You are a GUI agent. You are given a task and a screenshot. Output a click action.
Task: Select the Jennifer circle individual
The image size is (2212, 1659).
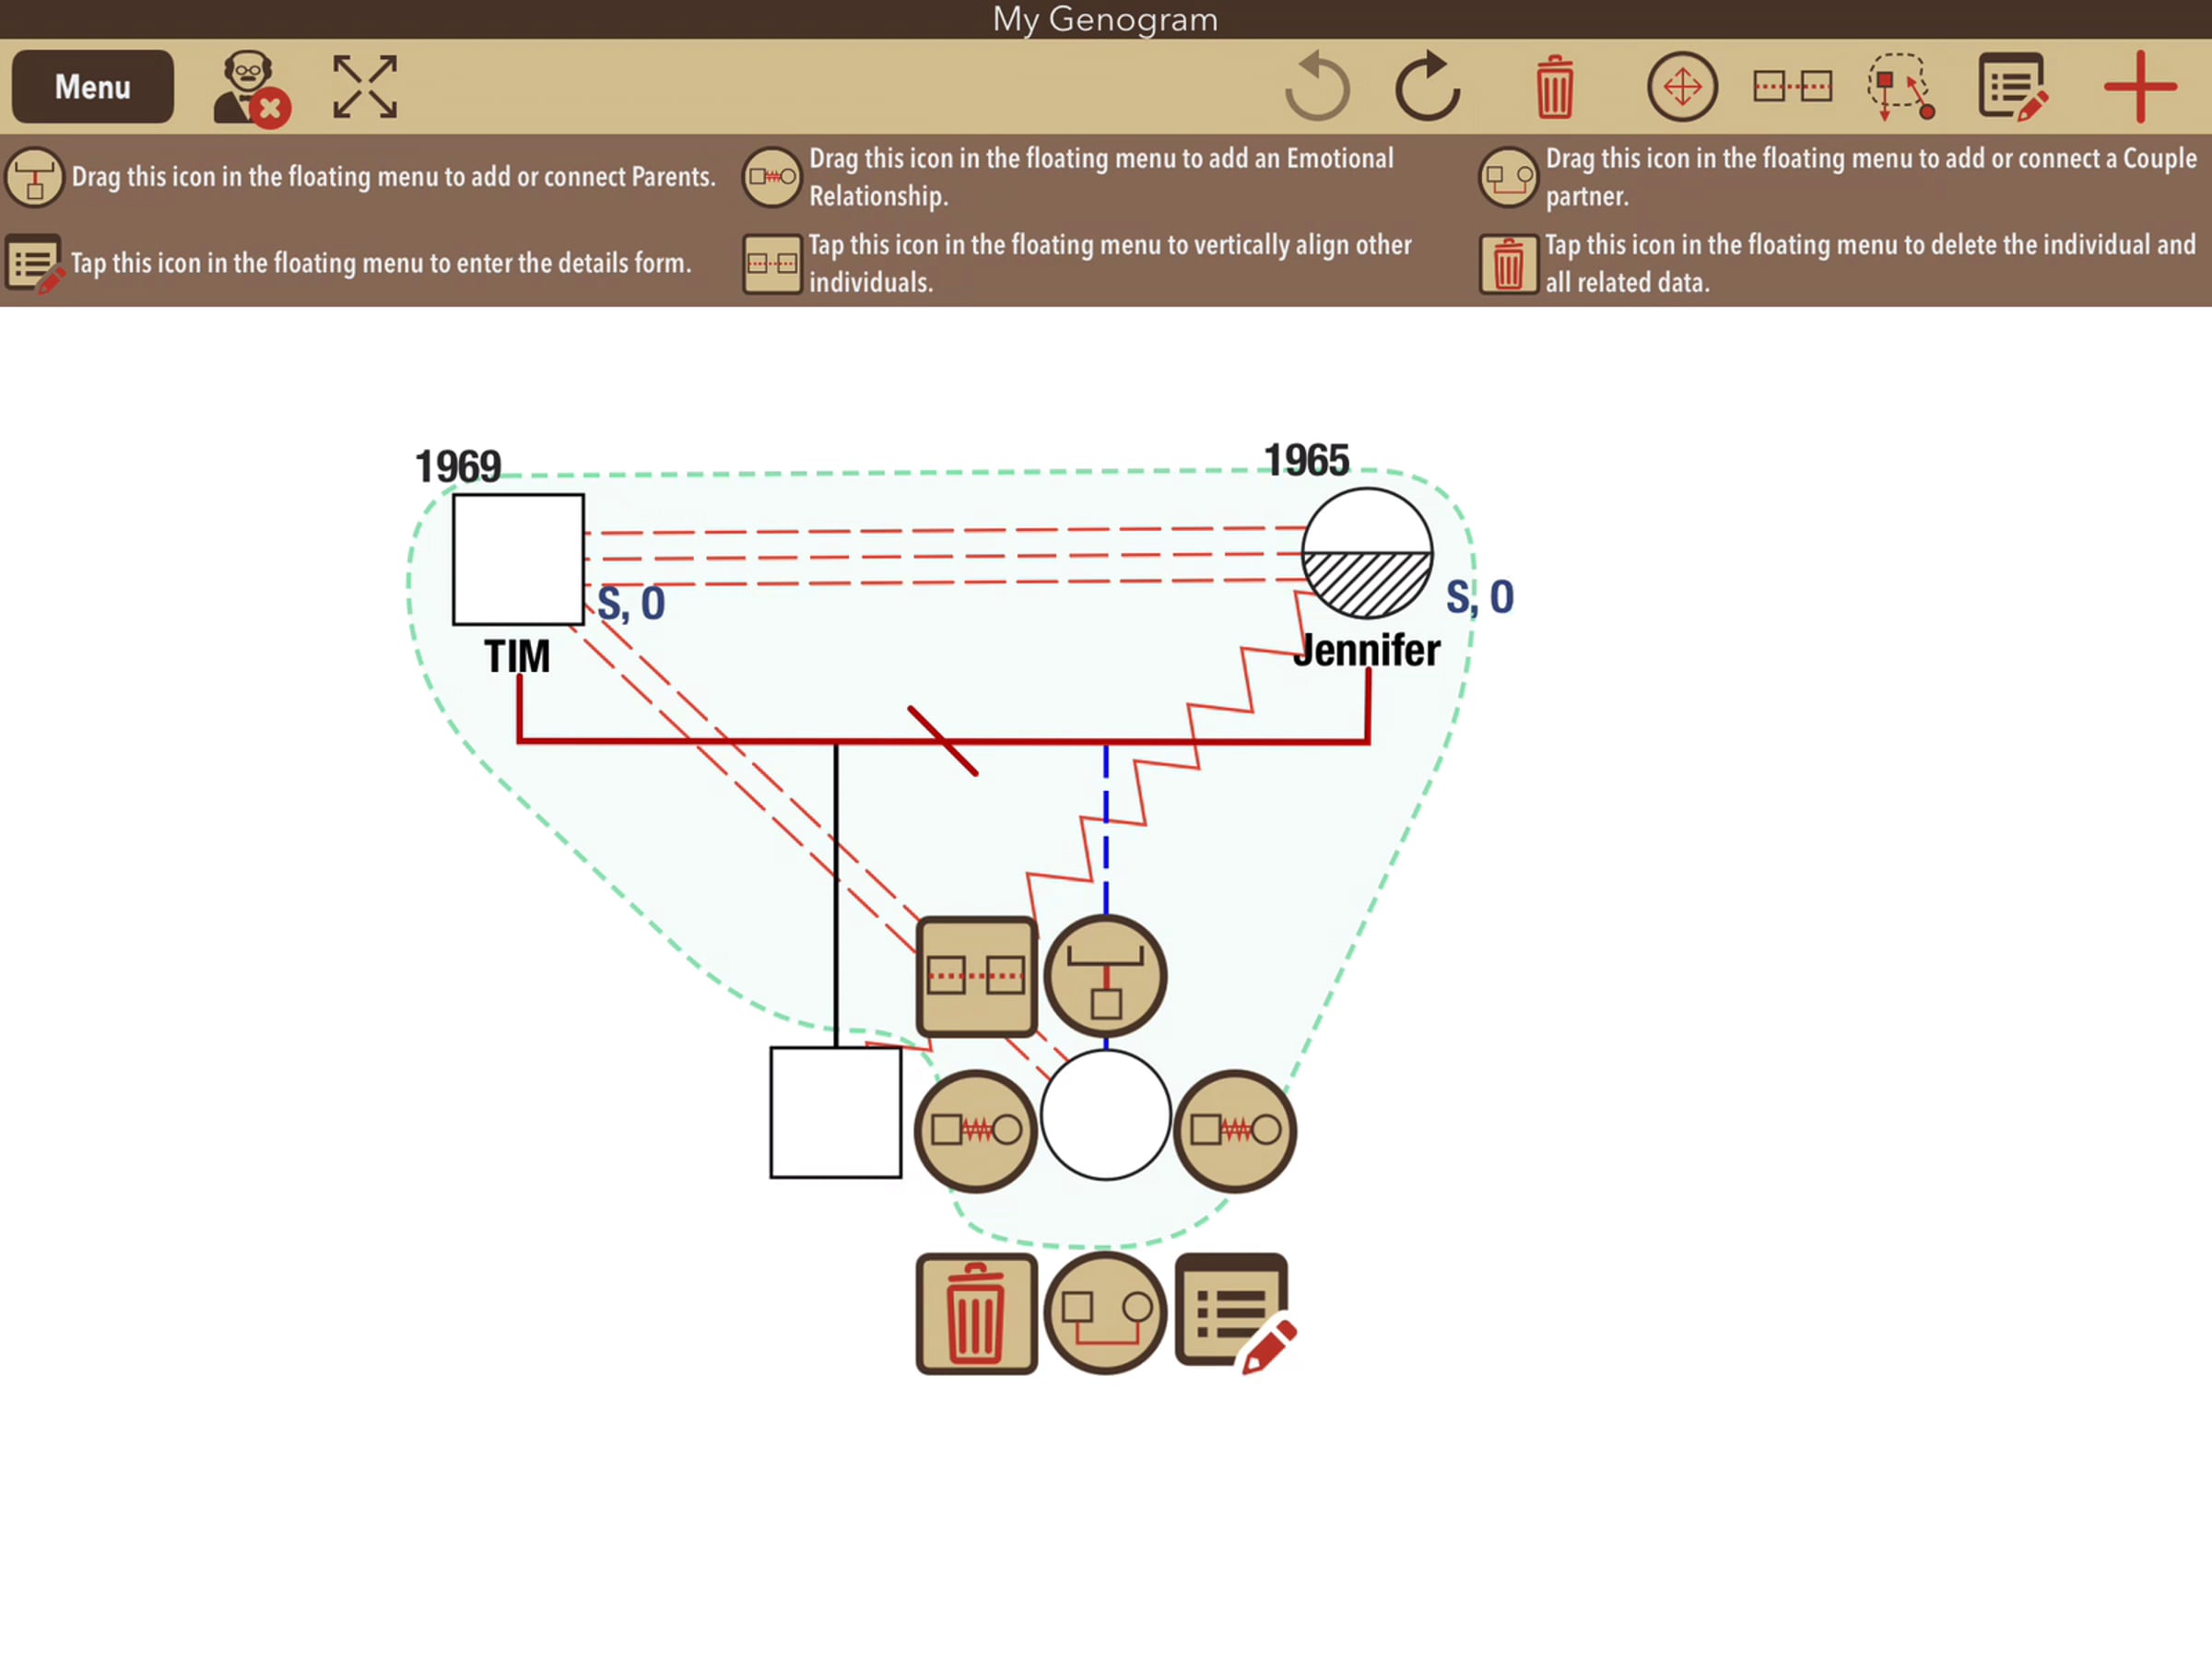(x=1367, y=553)
